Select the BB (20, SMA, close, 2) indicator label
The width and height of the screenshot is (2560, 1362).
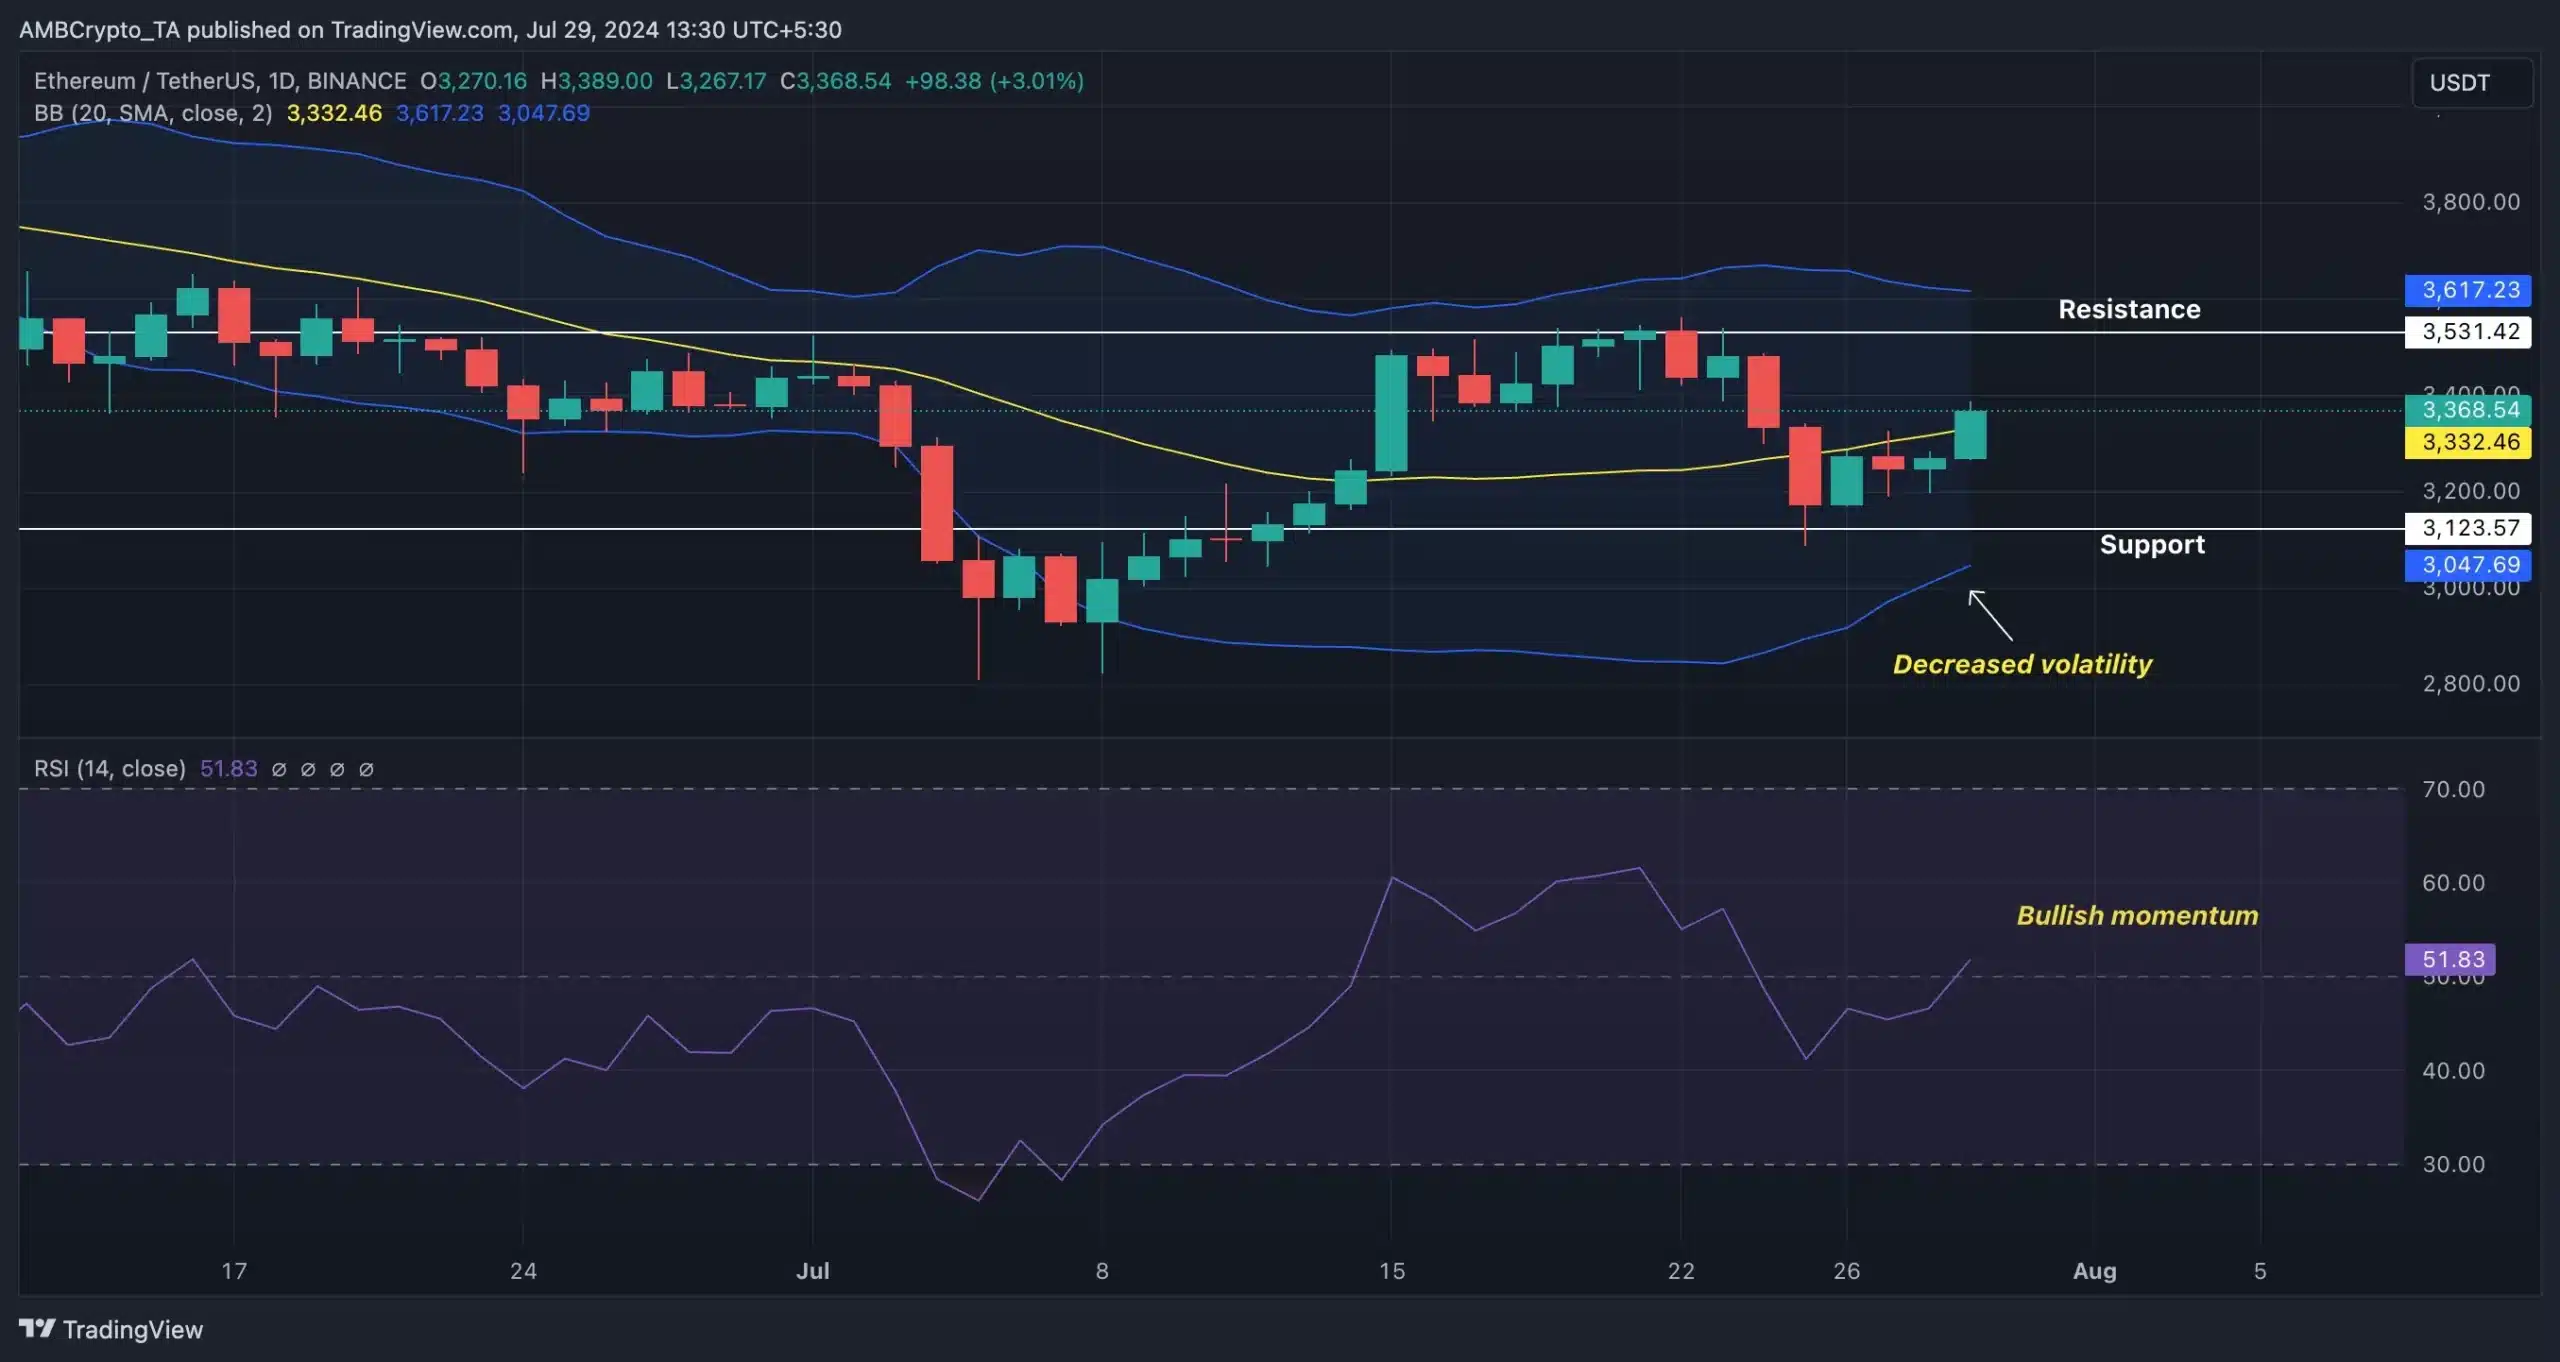click(x=153, y=113)
